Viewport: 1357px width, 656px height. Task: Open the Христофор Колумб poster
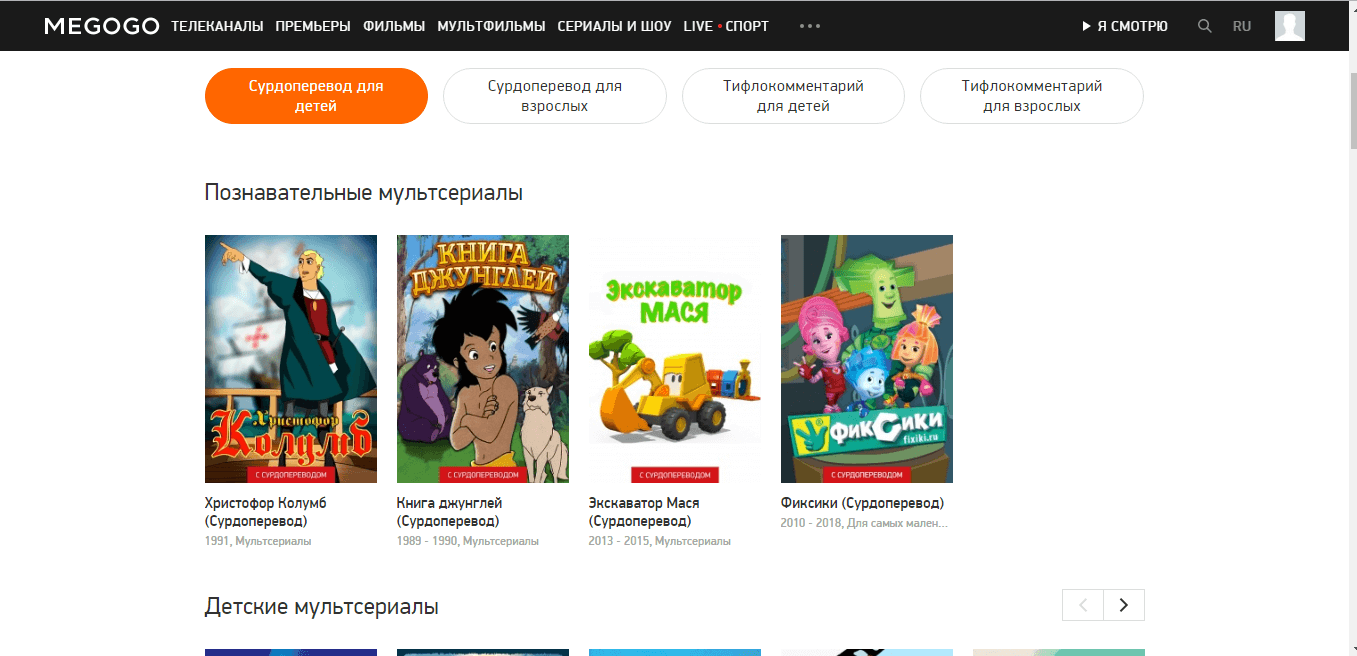[x=291, y=359]
